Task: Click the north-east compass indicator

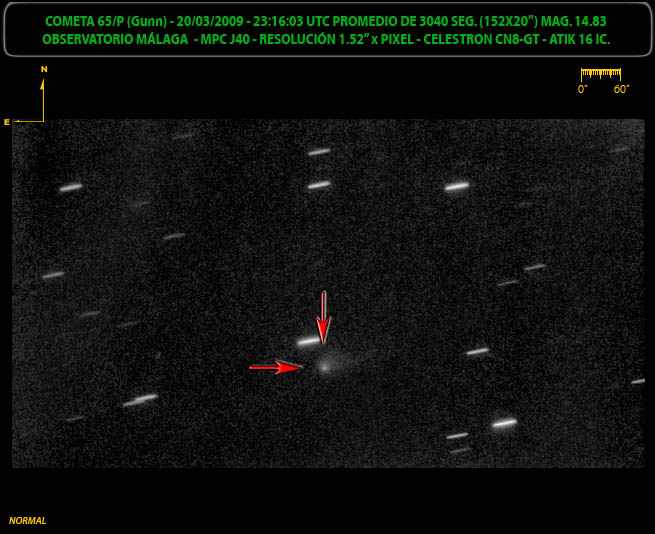Action: 25,96
